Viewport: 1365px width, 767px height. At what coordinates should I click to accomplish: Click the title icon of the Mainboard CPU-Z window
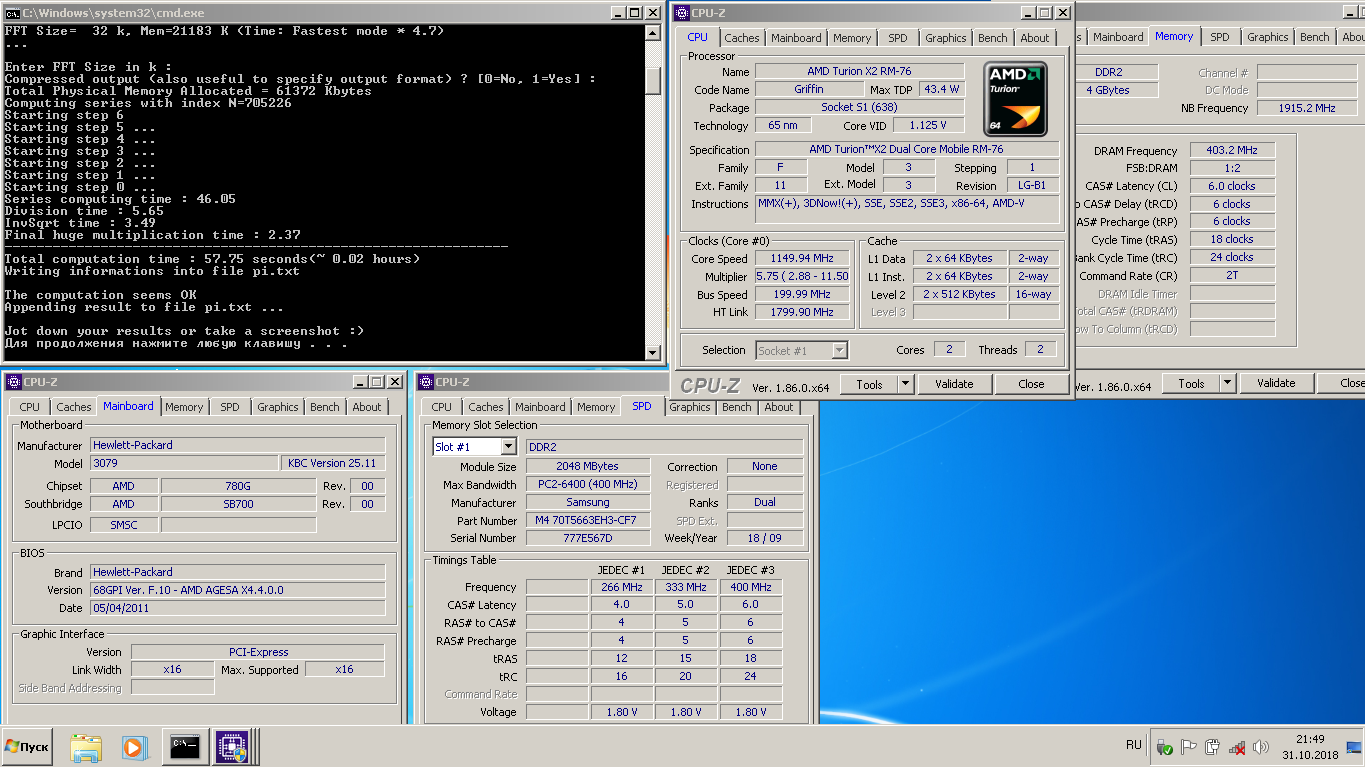pos(14,382)
